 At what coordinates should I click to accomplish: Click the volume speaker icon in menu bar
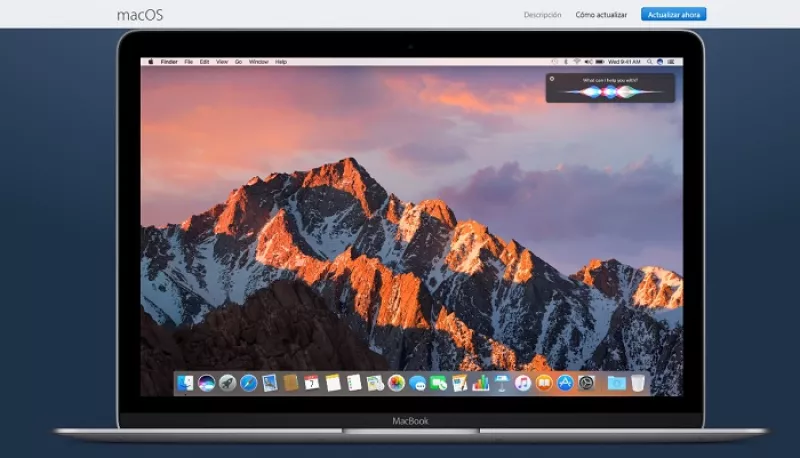click(589, 62)
